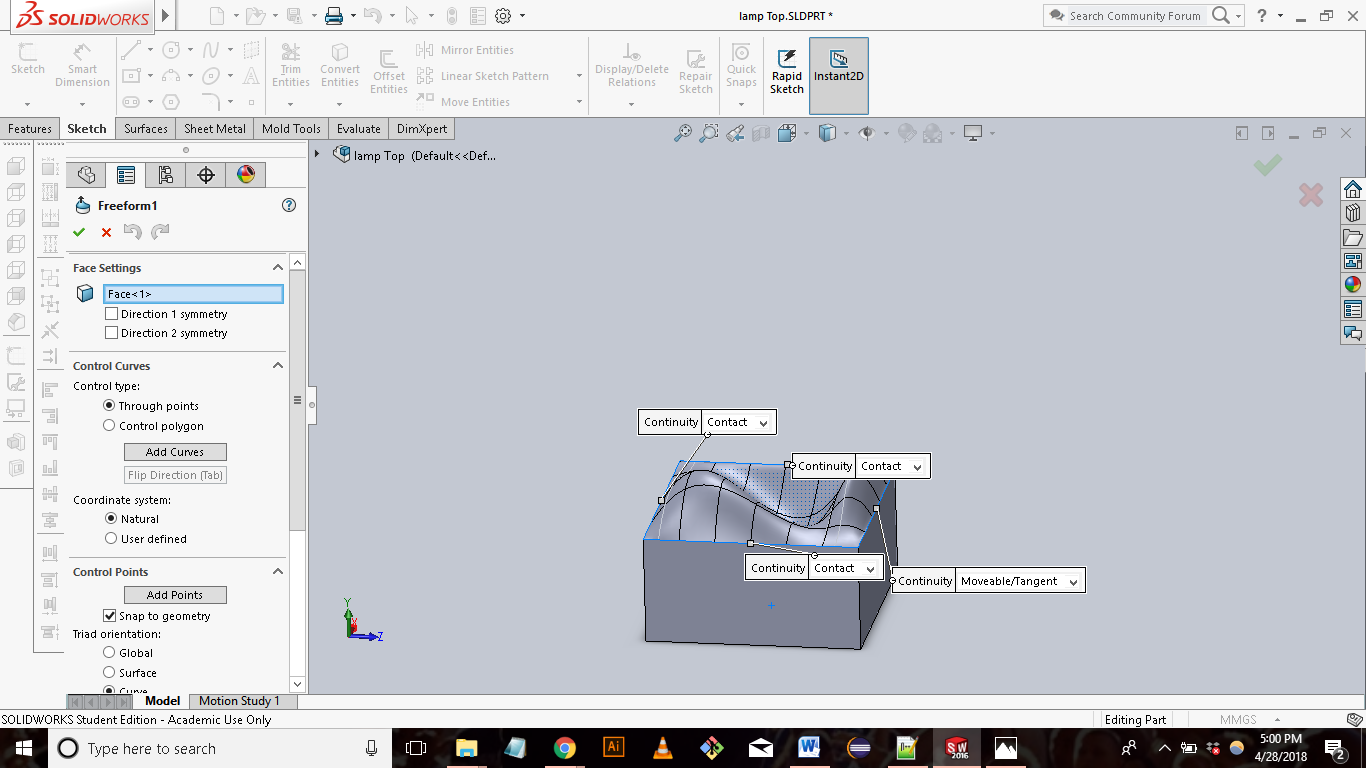Image resolution: width=1366 pixels, height=768 pixels.
Task: Set triad orientation to Surface
Action: click(110, 673)
